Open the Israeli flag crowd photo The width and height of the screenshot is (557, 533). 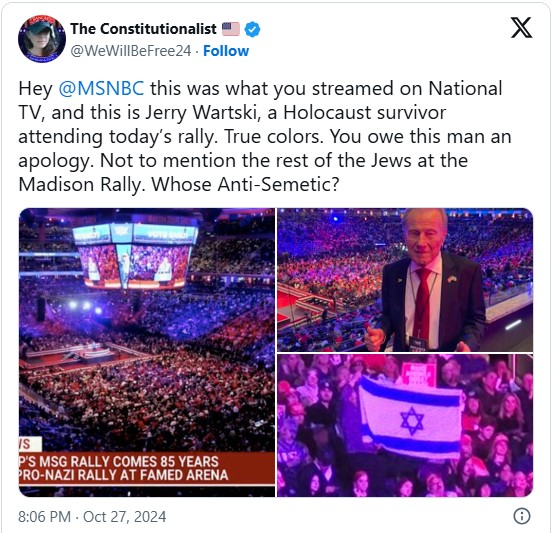coord(405,425)
